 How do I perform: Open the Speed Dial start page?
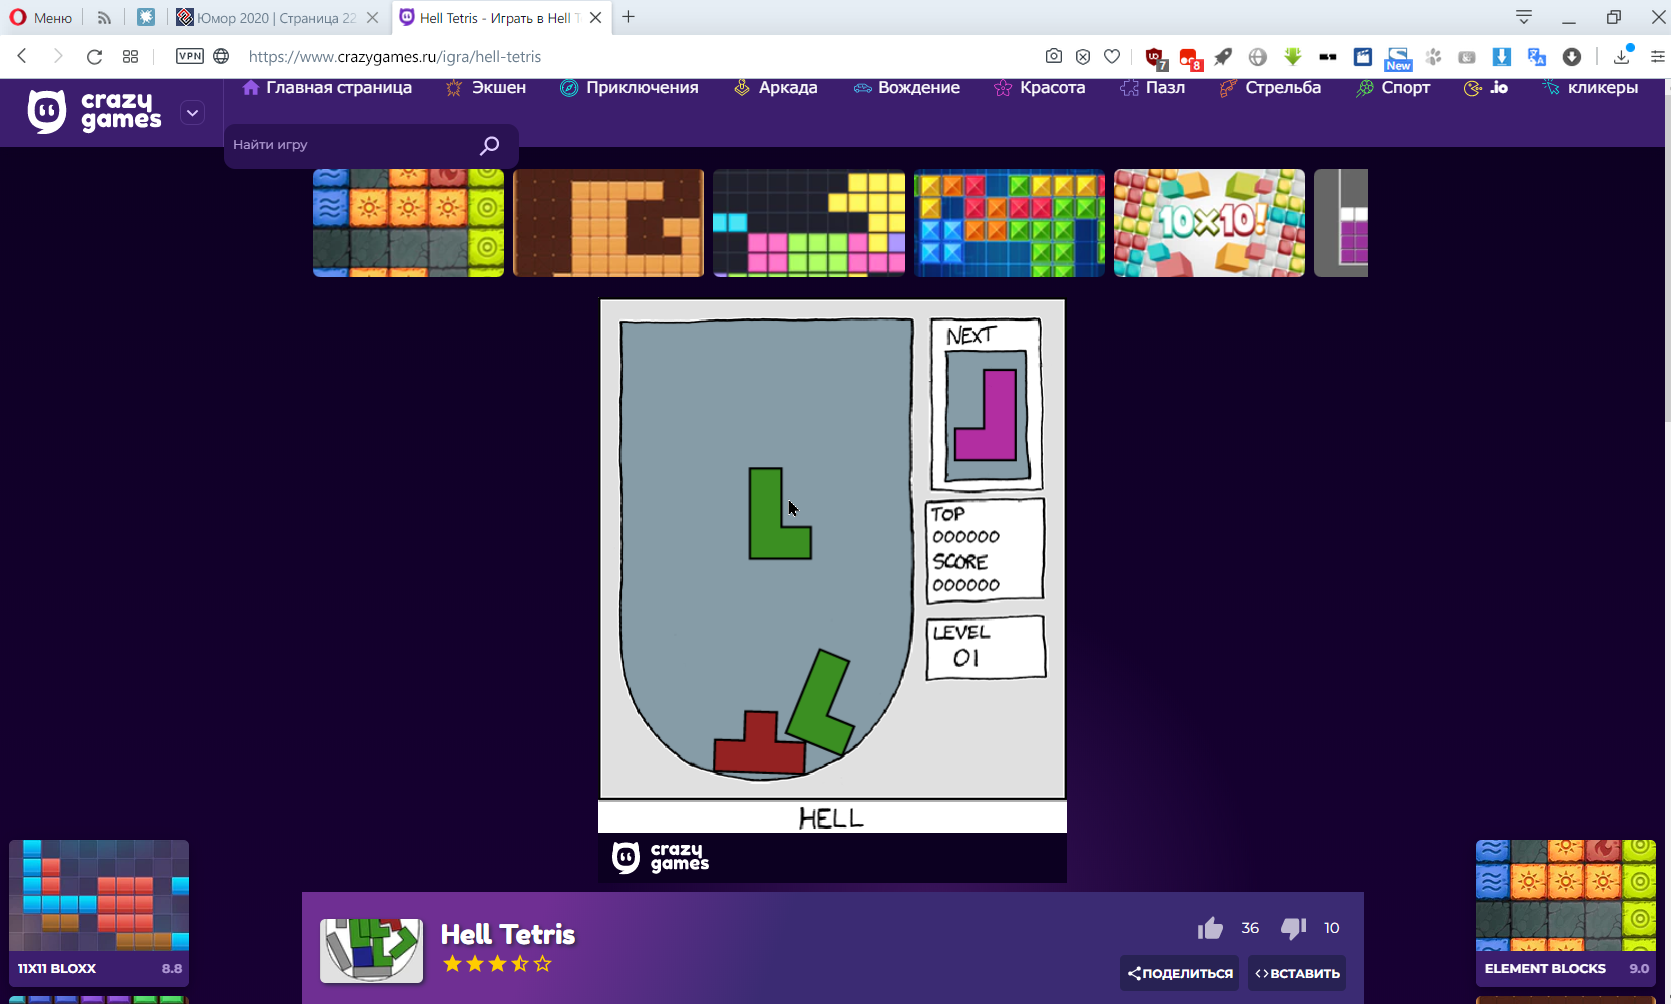click(x=130, y=56)
